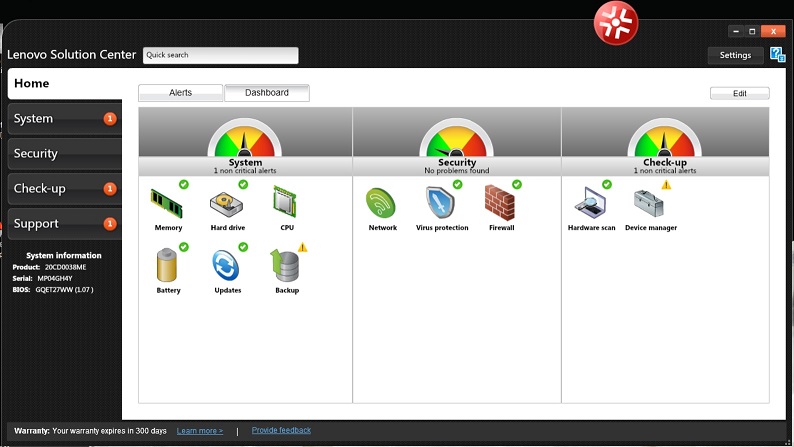Click the green check mark on Firewall

pos(517,184)
